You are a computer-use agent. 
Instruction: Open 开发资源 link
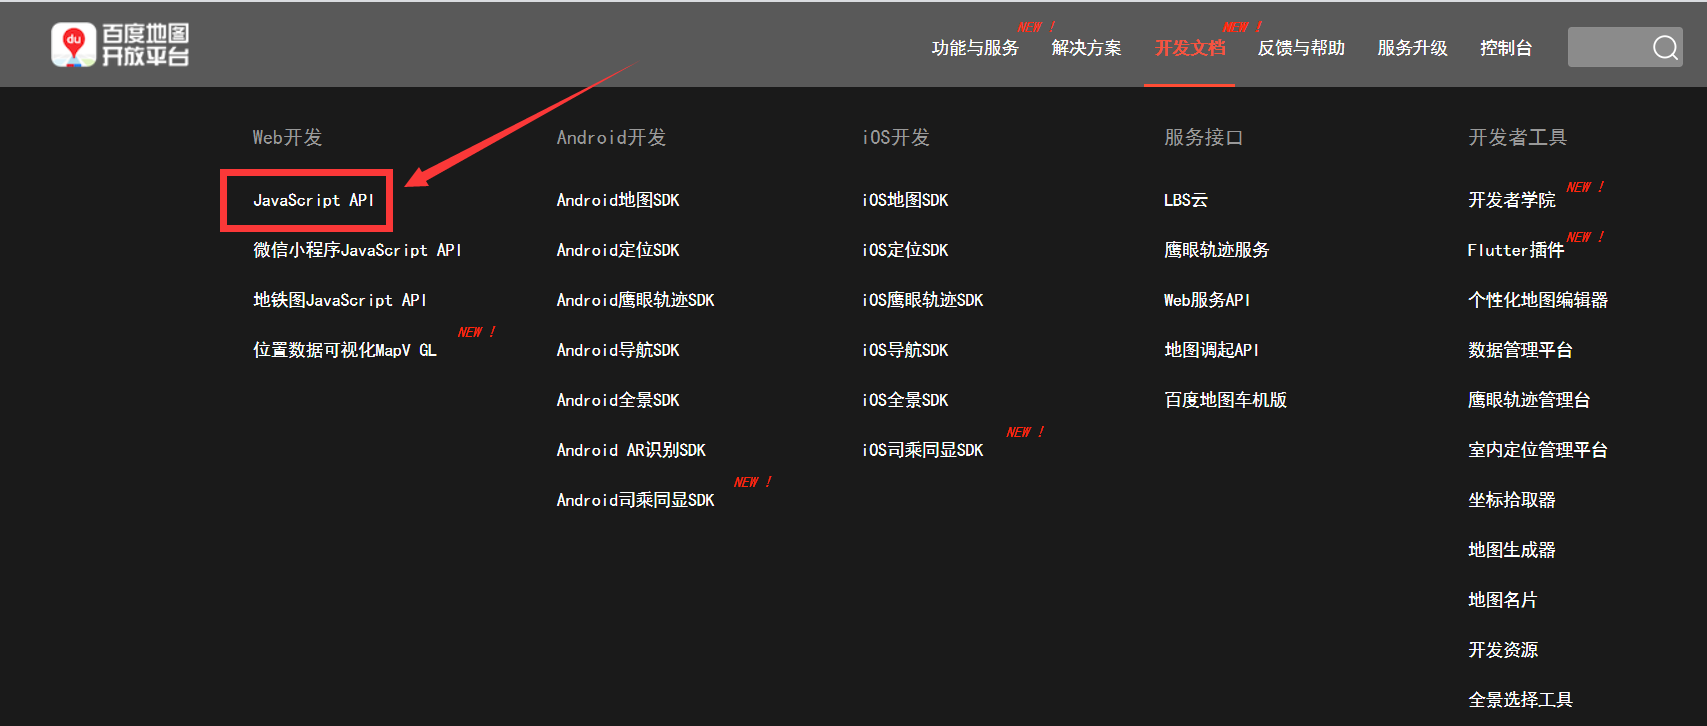tap(1503, 650)
